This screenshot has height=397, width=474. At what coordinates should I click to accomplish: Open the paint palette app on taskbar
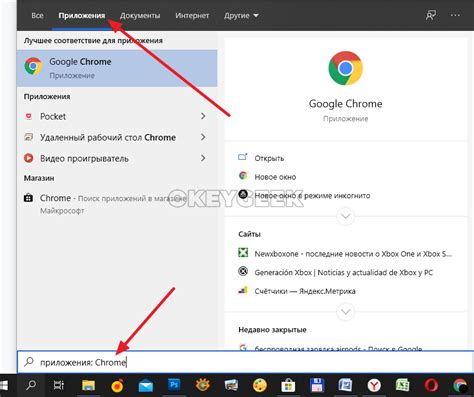click(260, 386)
